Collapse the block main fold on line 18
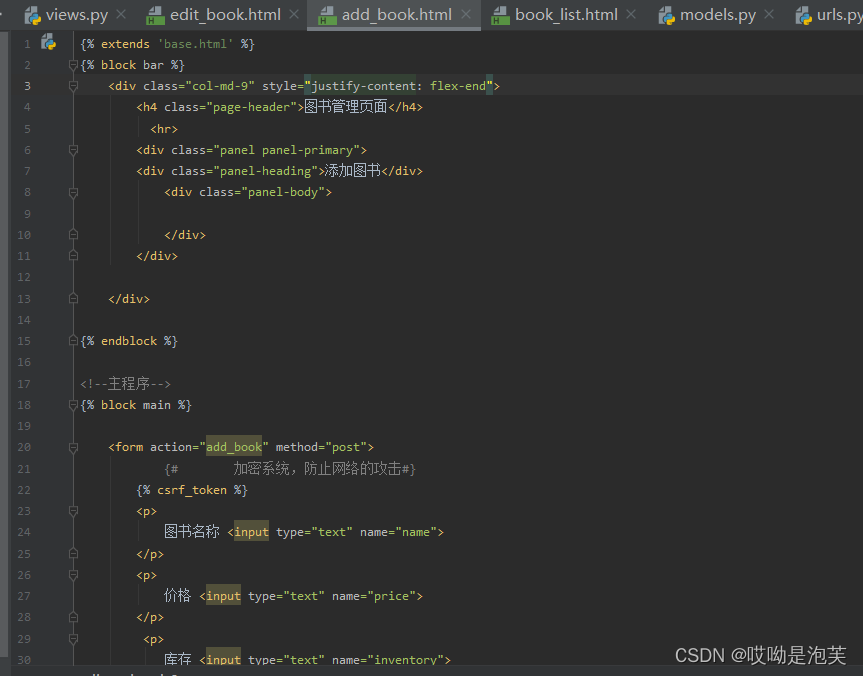The image size is (863, 676). 73,405
